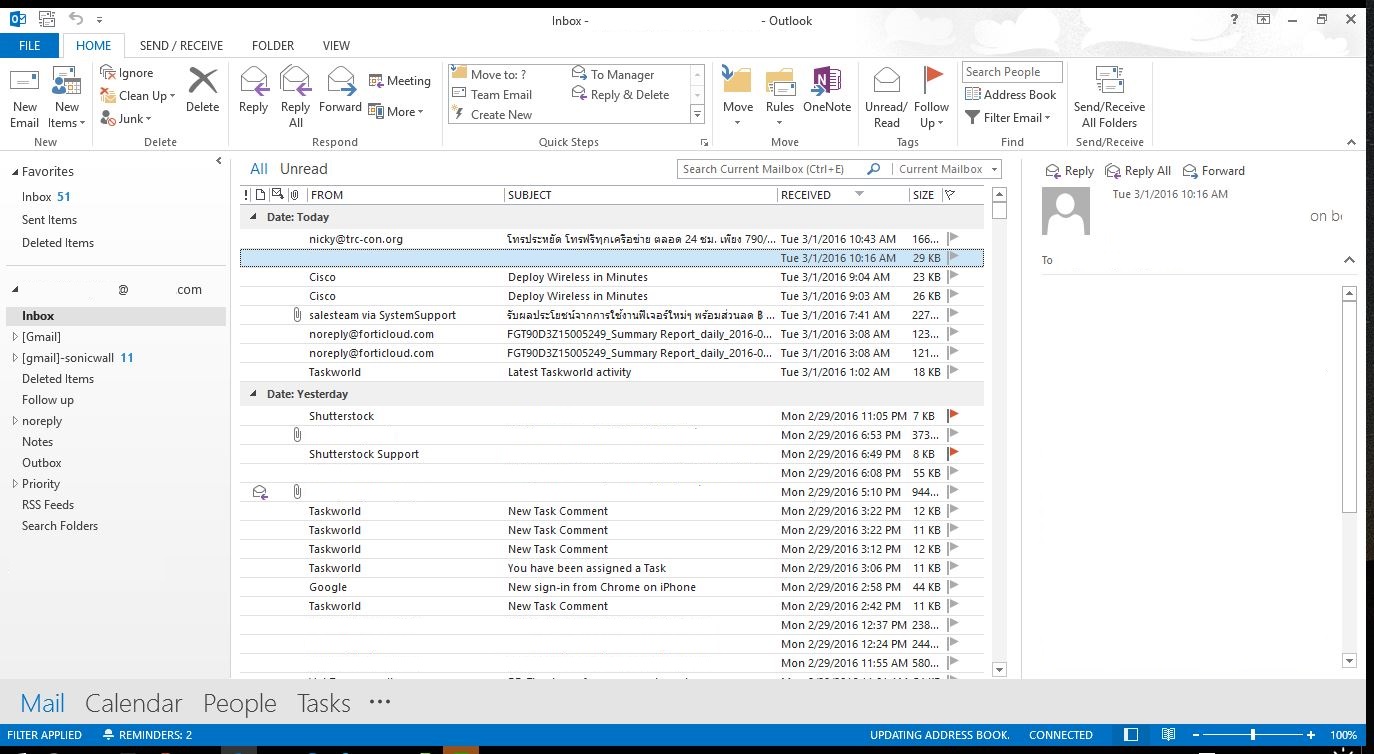Image resolution: width=1374 pixels, height=754 pixels.
Task: Show more navigation options (ellipsis)
Action: tap(379, 702)
